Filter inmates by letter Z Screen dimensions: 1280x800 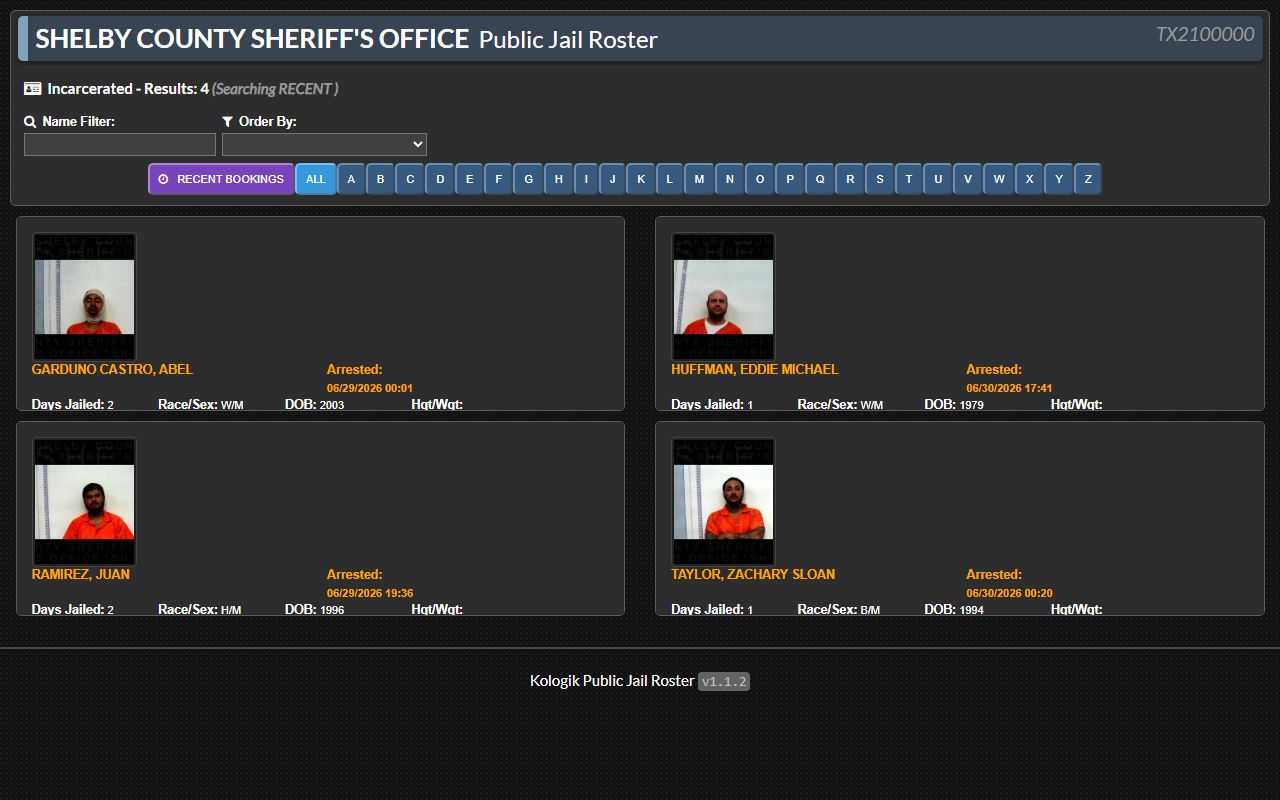pyautogui.click(x=1088, y=179)
